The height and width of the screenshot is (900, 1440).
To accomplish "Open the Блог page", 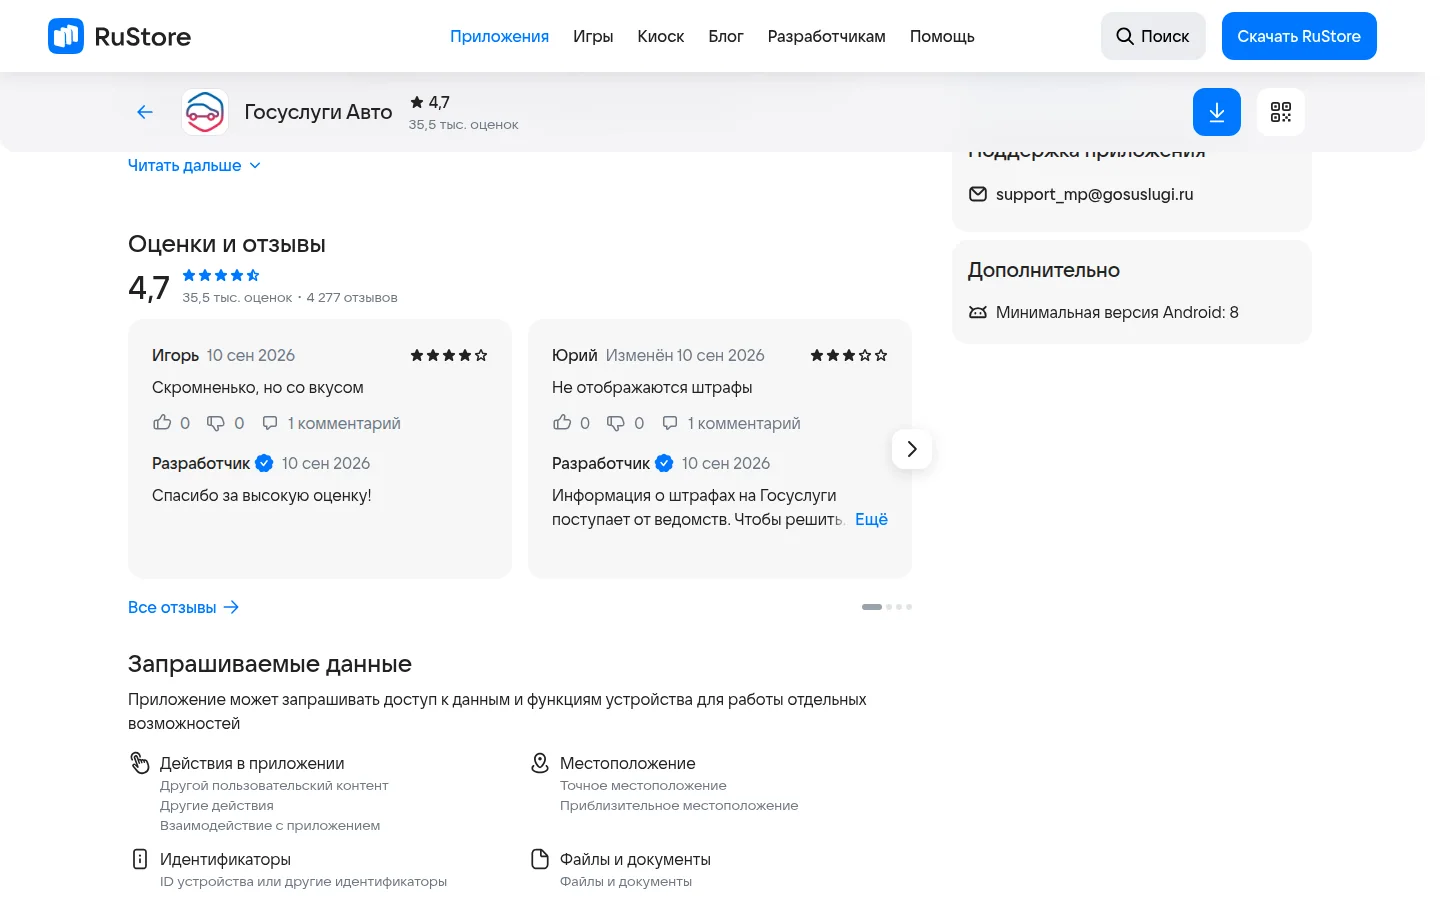I will tap(726, 36).
